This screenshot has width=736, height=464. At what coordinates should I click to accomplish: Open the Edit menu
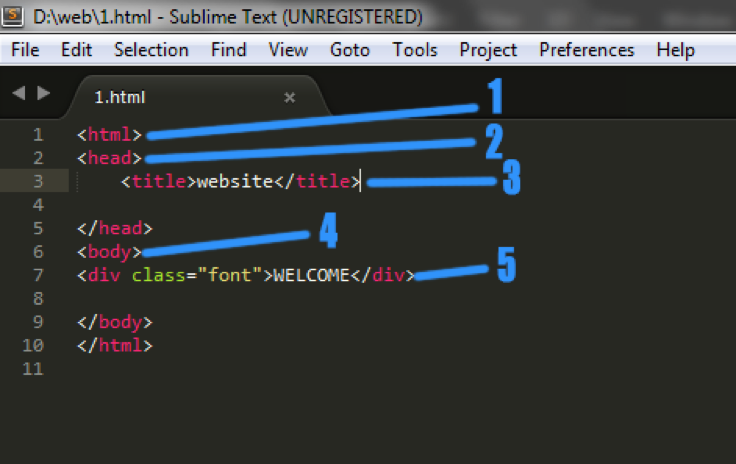coord(77,50)
